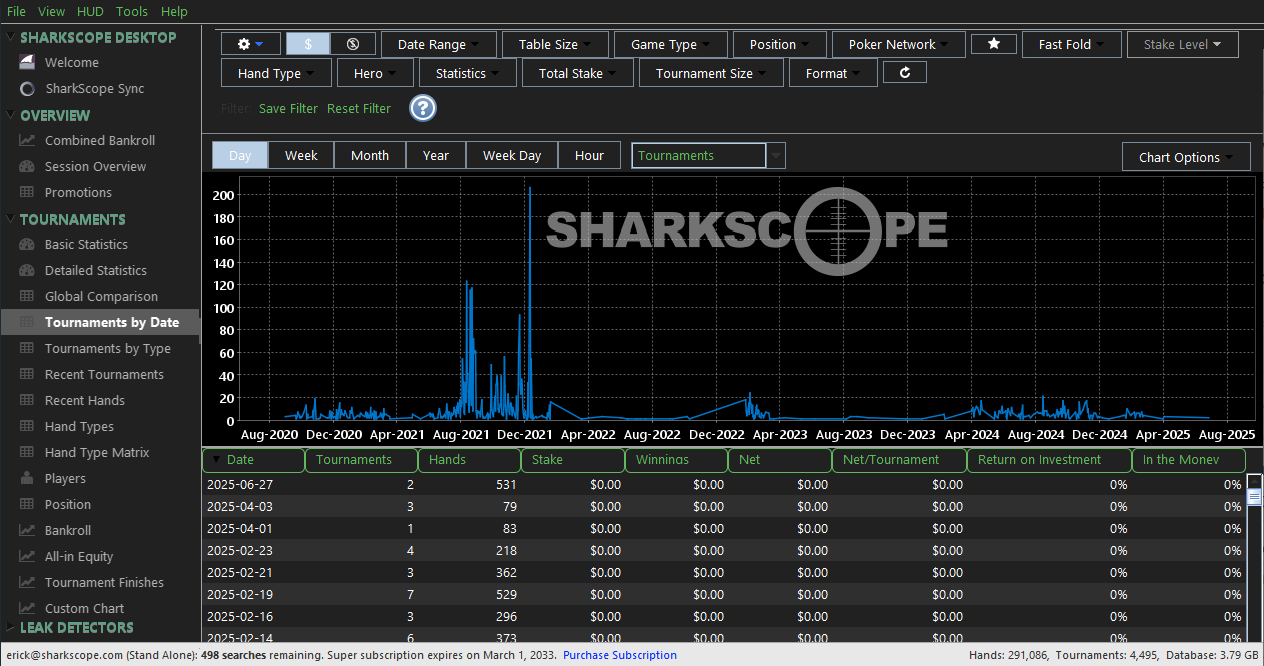This screenshot has height=666, width=1264.
Task: Open the Date Range filter dropdown
Action: pos(438,44)
